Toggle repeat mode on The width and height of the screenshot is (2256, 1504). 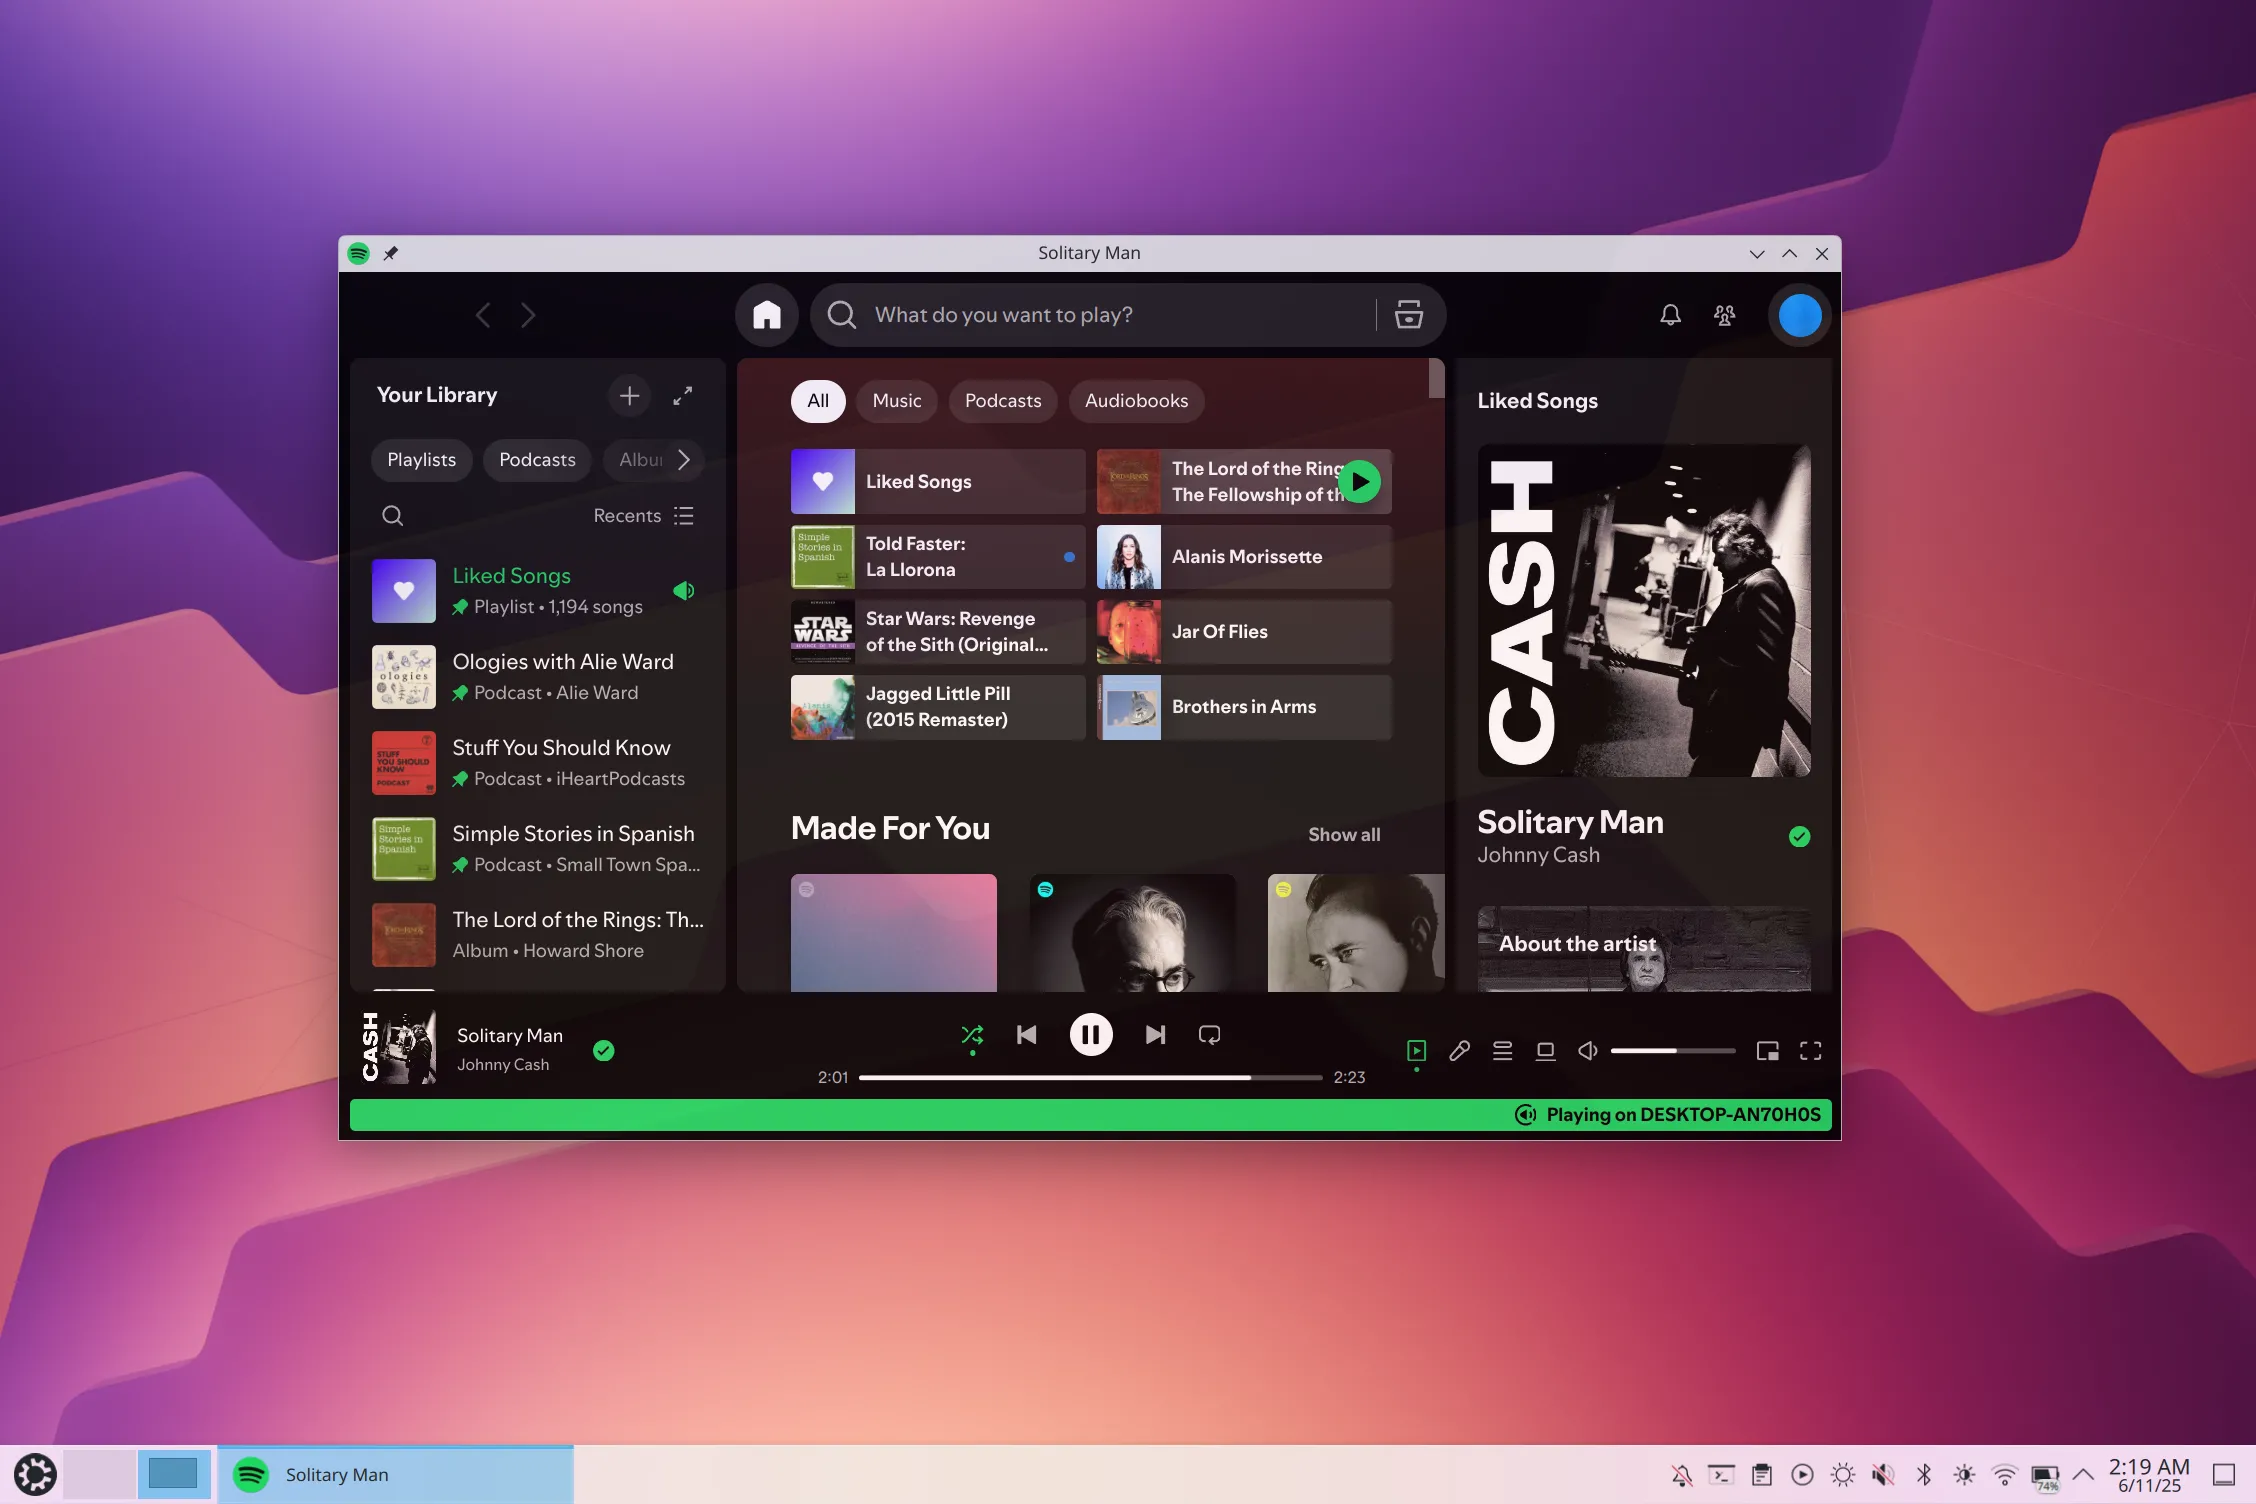click(x=1209, y=1035)
